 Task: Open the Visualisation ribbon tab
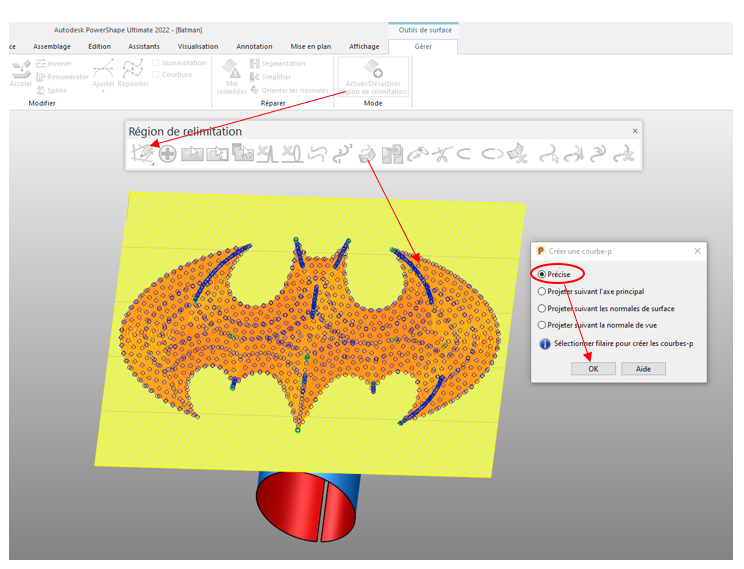tap(198, 46)
